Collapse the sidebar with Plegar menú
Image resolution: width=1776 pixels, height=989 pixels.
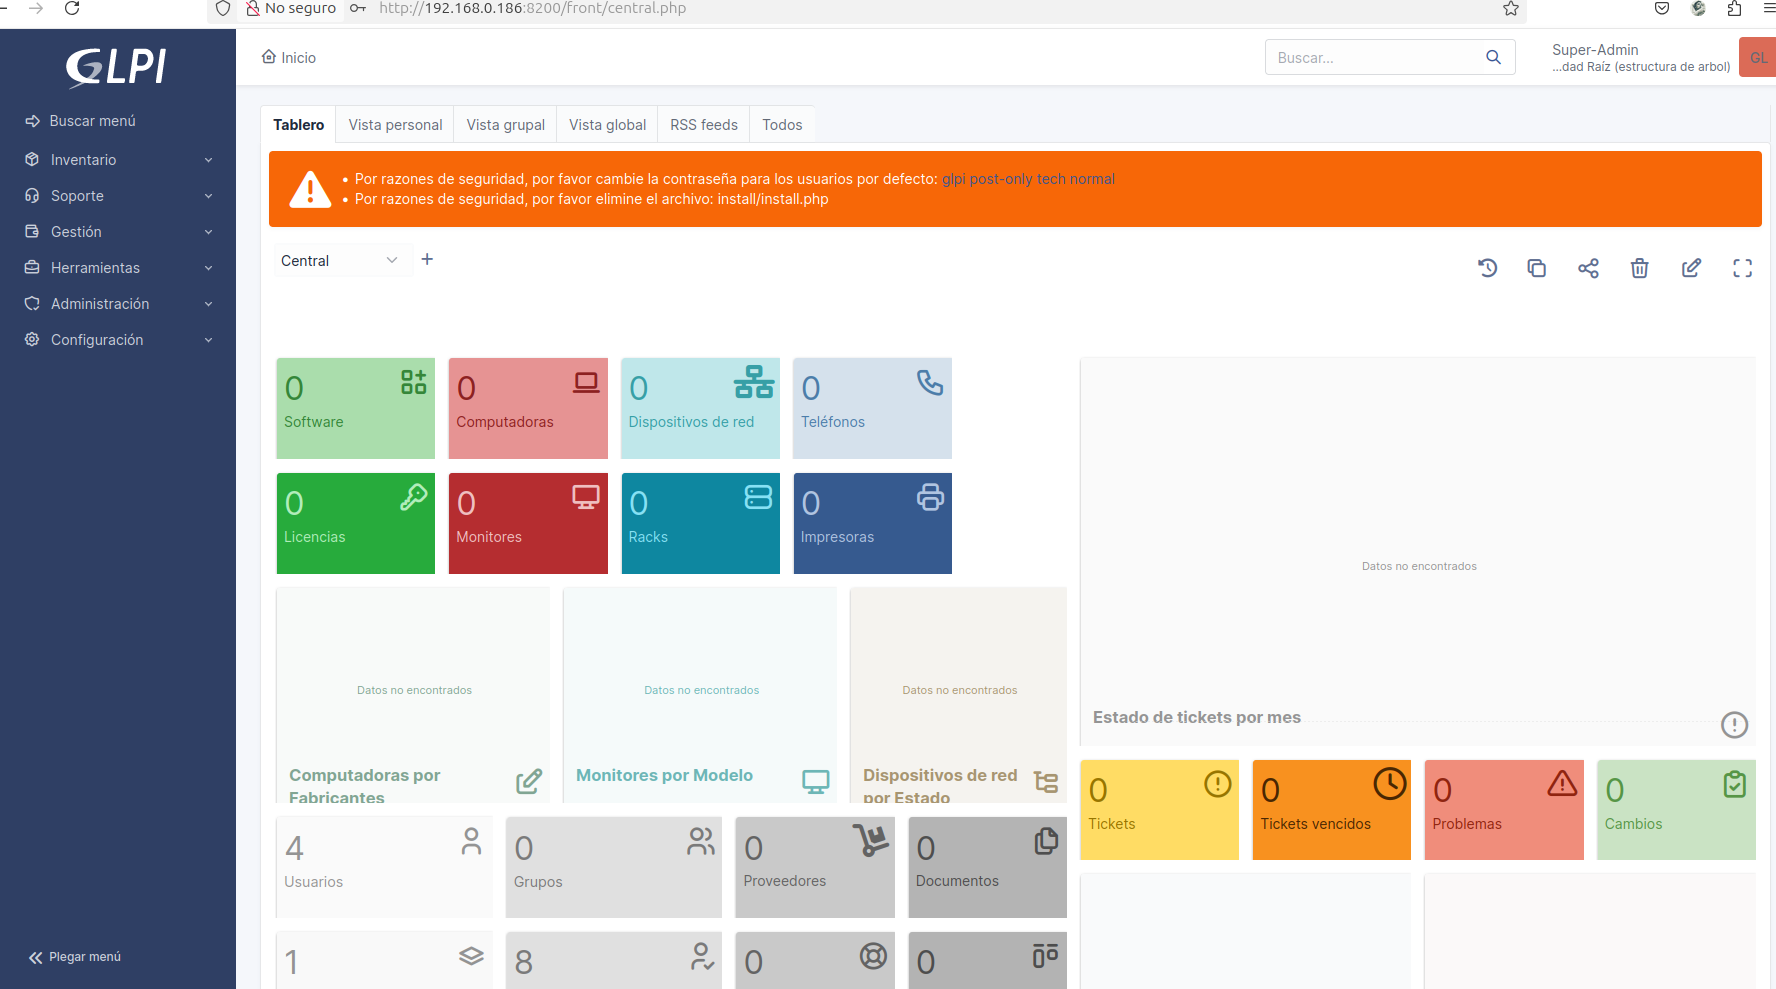76,957
